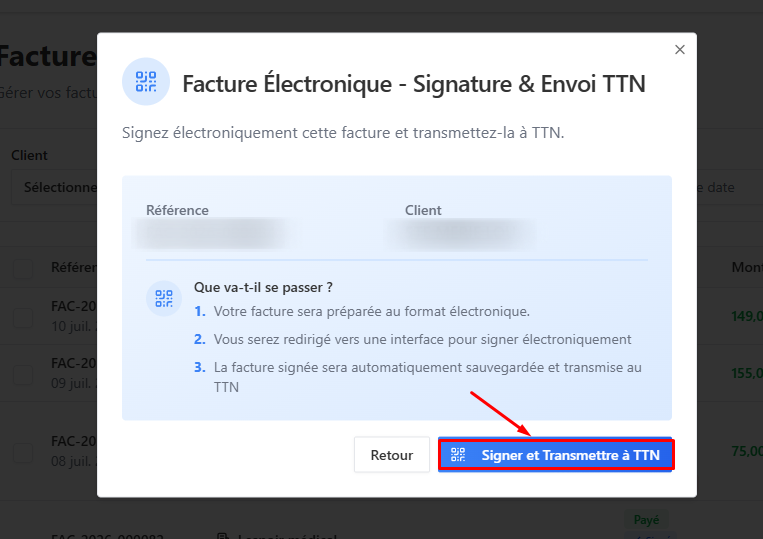Close the Facture Électronique dialog with X
The height and width of the screenshot is (539, 763).
(x=680, y=50)
